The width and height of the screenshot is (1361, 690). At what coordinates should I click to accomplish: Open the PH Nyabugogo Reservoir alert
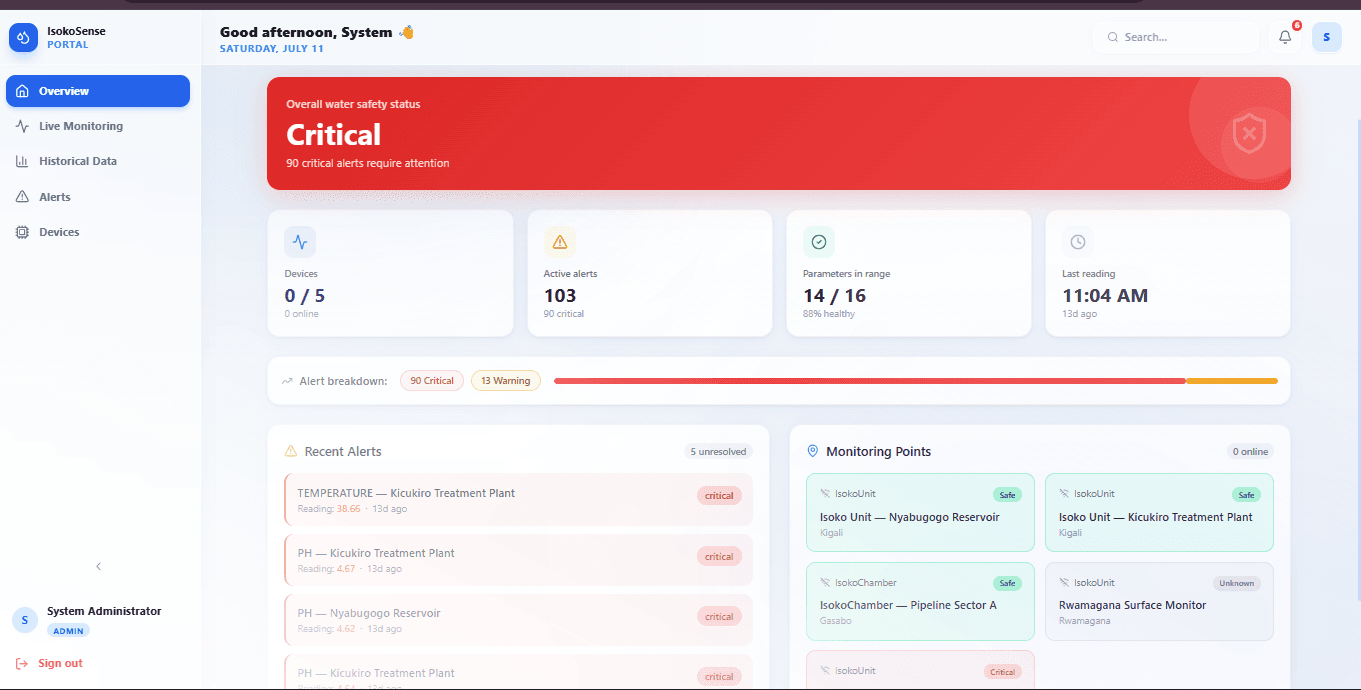518,620
